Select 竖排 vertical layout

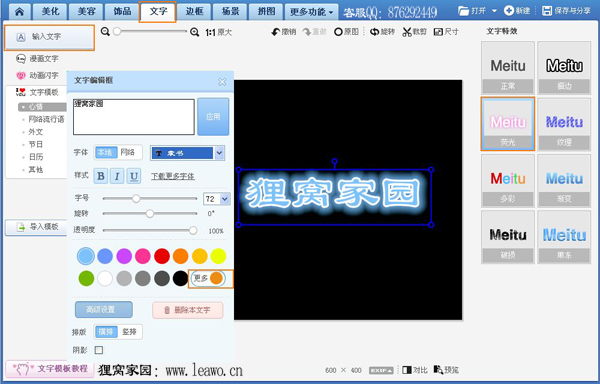pos(129,332)
